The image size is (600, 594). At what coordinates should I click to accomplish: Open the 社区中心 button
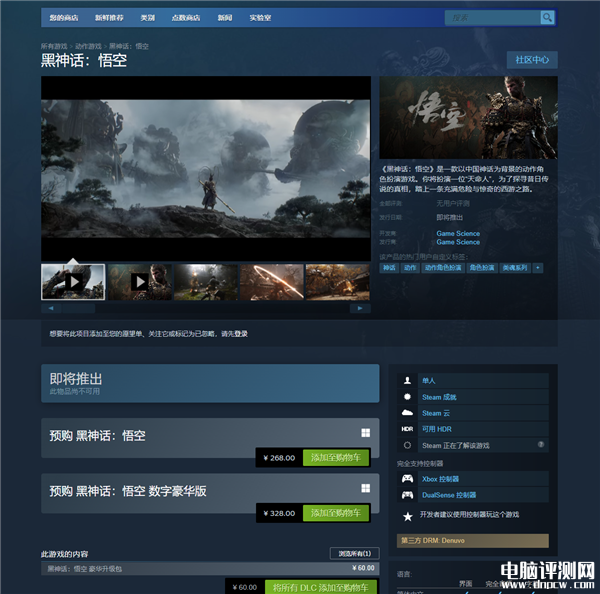pyautogui.click(x=532, y=60)
